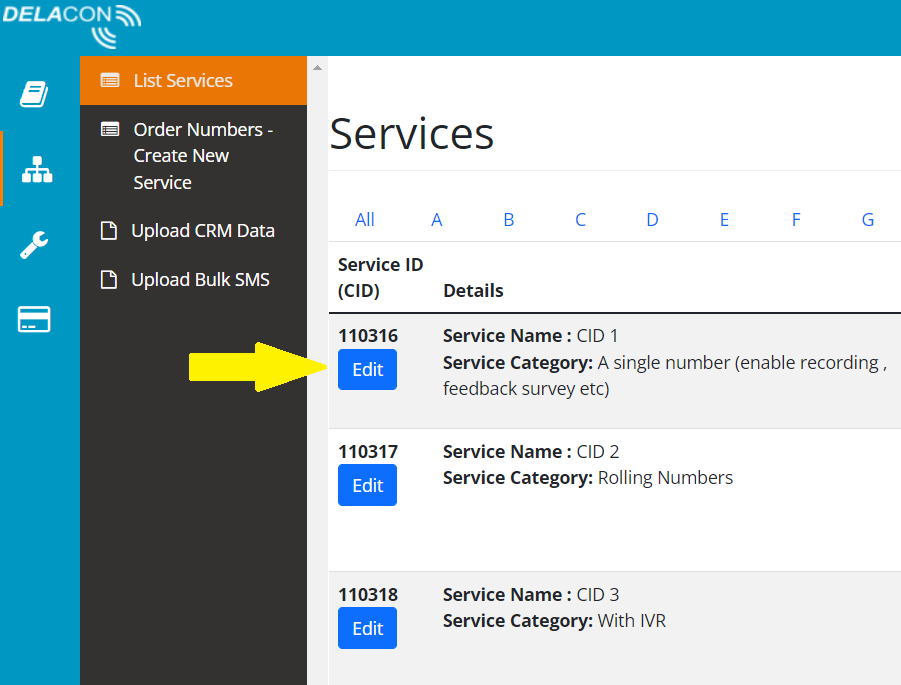Filter services by letter F
This screenshot has width=901, height=685.
796,220
